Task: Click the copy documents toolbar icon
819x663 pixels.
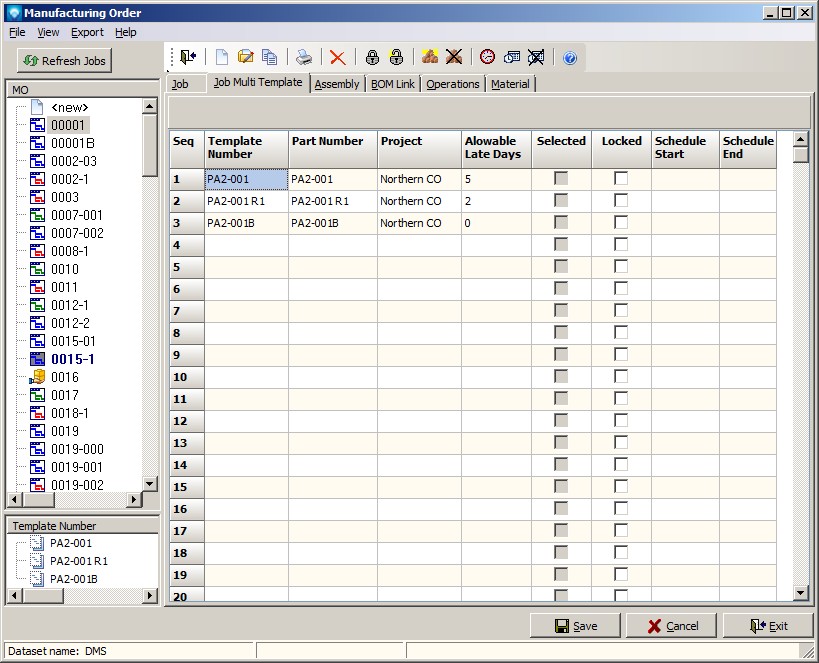Action: pos(269,58)
